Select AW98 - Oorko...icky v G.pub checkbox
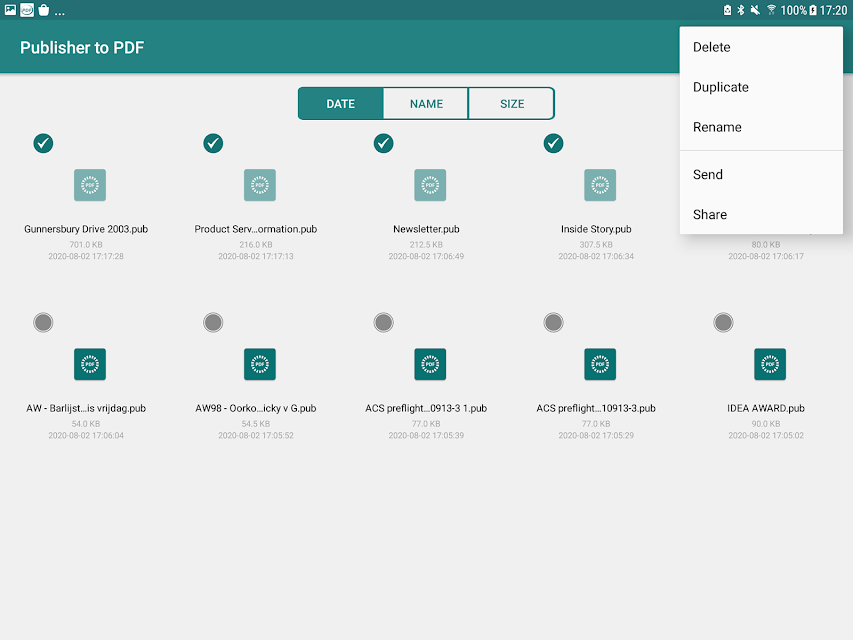853x640 pixels. tap(213, 322)
